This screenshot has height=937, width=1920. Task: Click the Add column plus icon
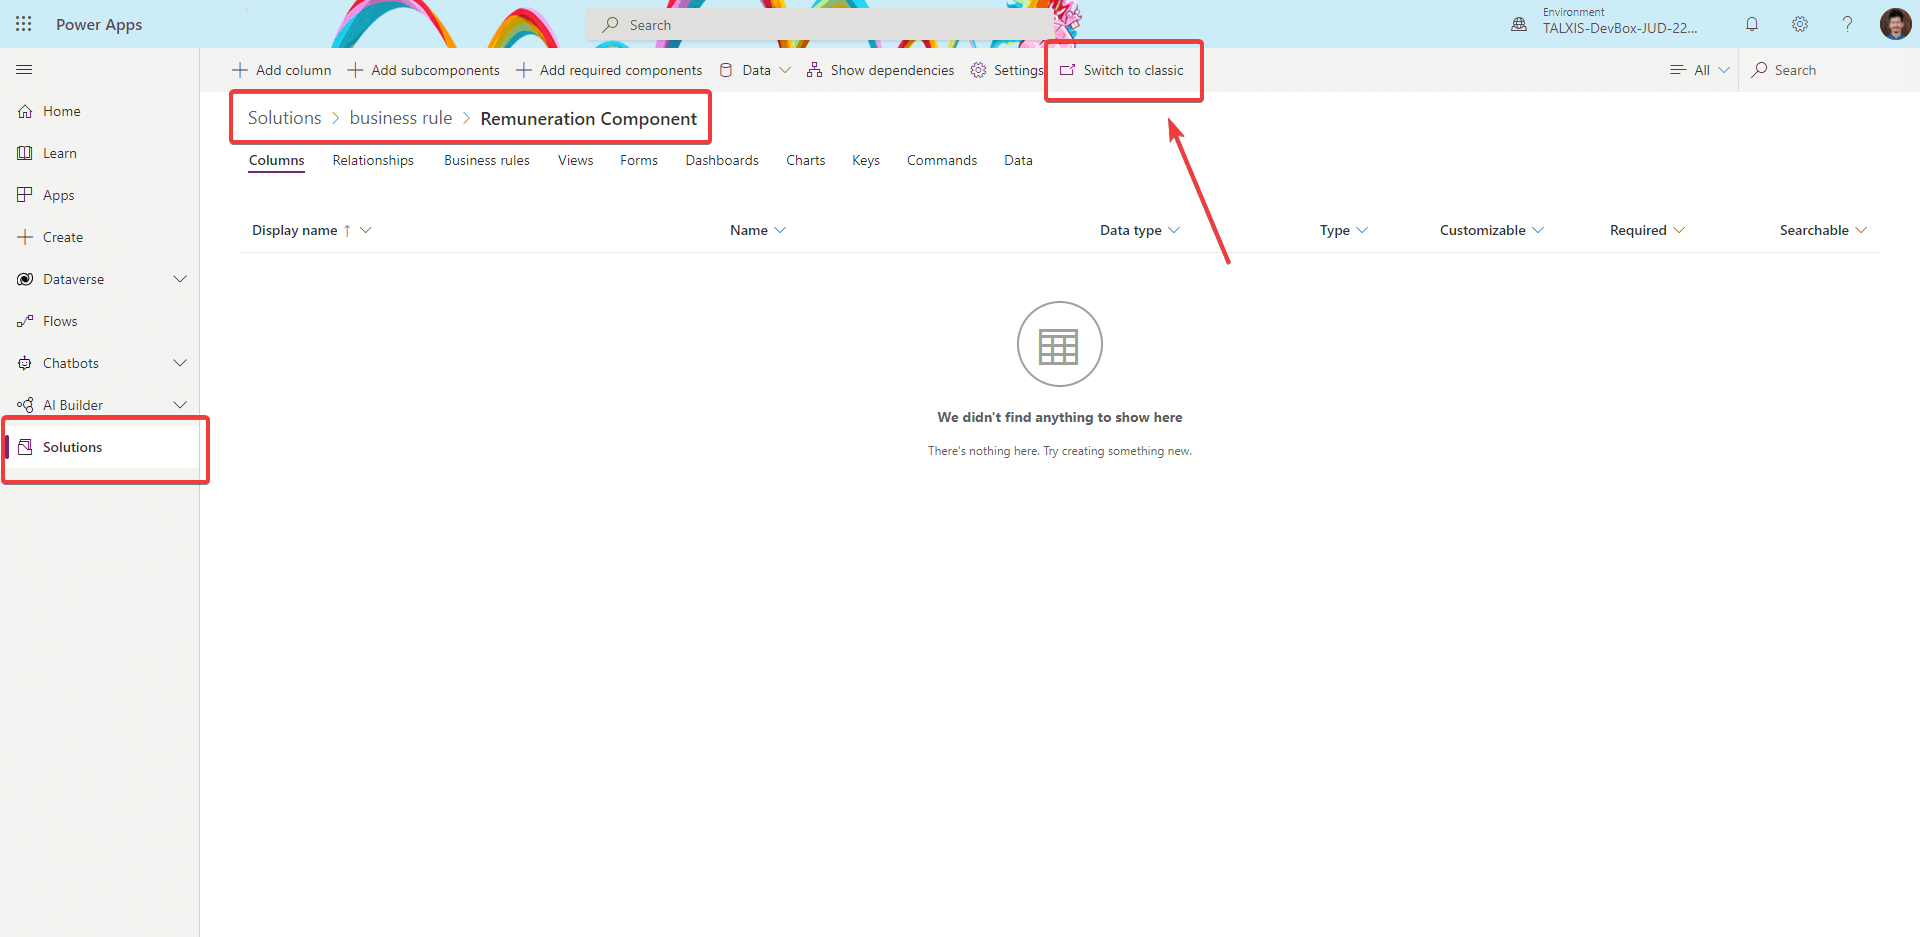click(240, 70)
